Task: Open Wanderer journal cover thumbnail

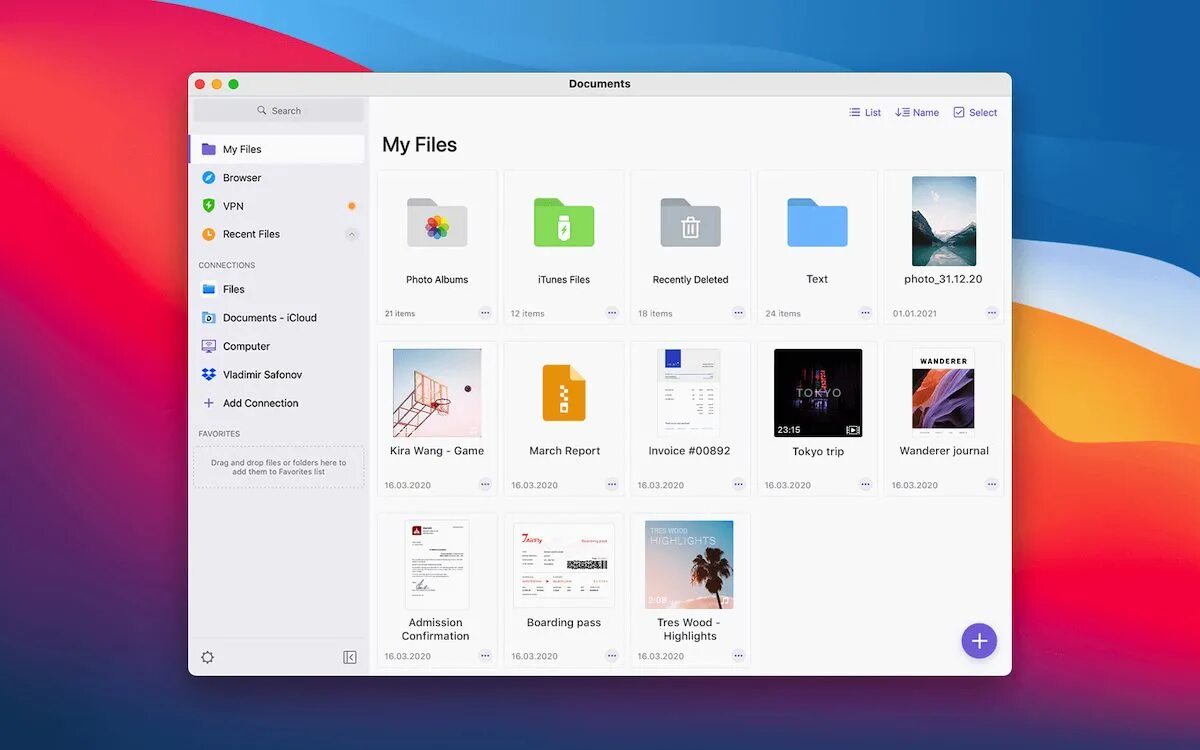Action: click(944, 392)
